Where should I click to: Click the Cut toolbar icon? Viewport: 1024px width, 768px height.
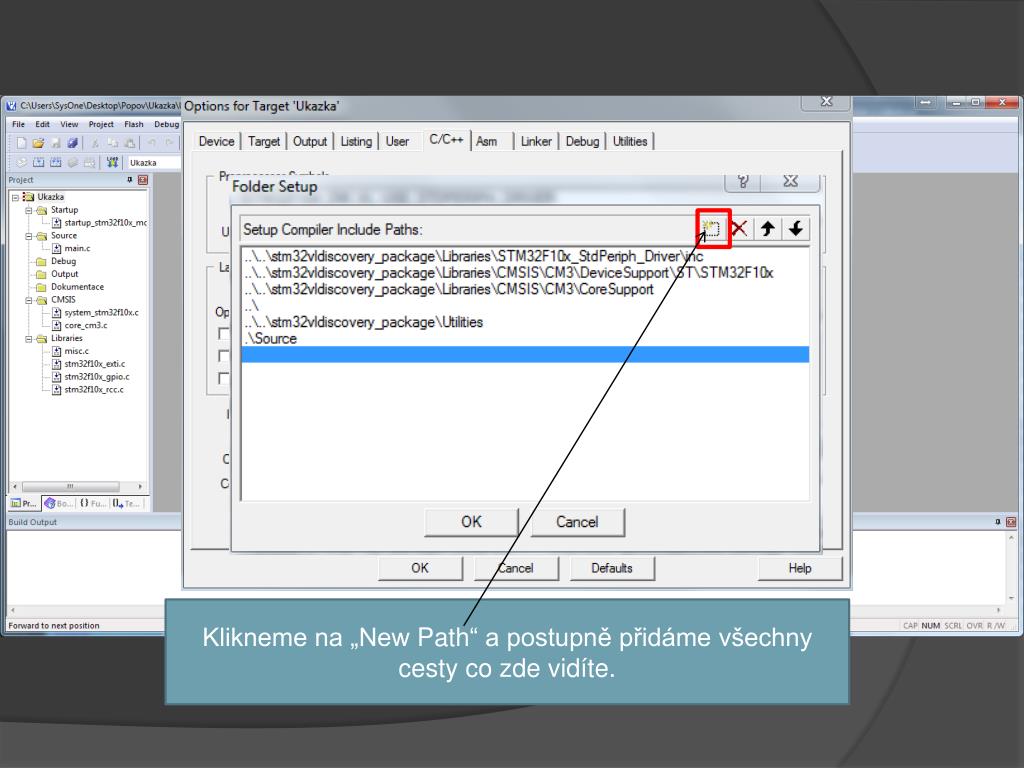pos(95,143)
